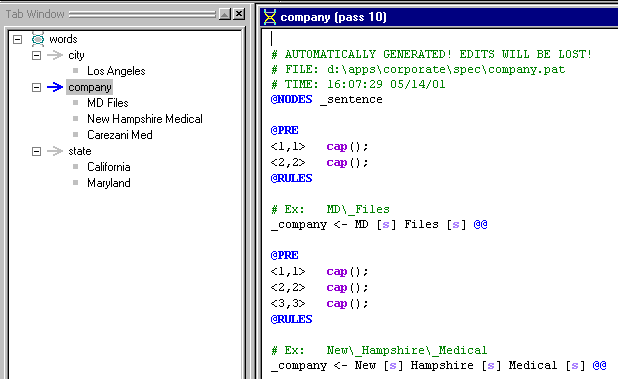Select the words root label

click(x=63, y=39)
